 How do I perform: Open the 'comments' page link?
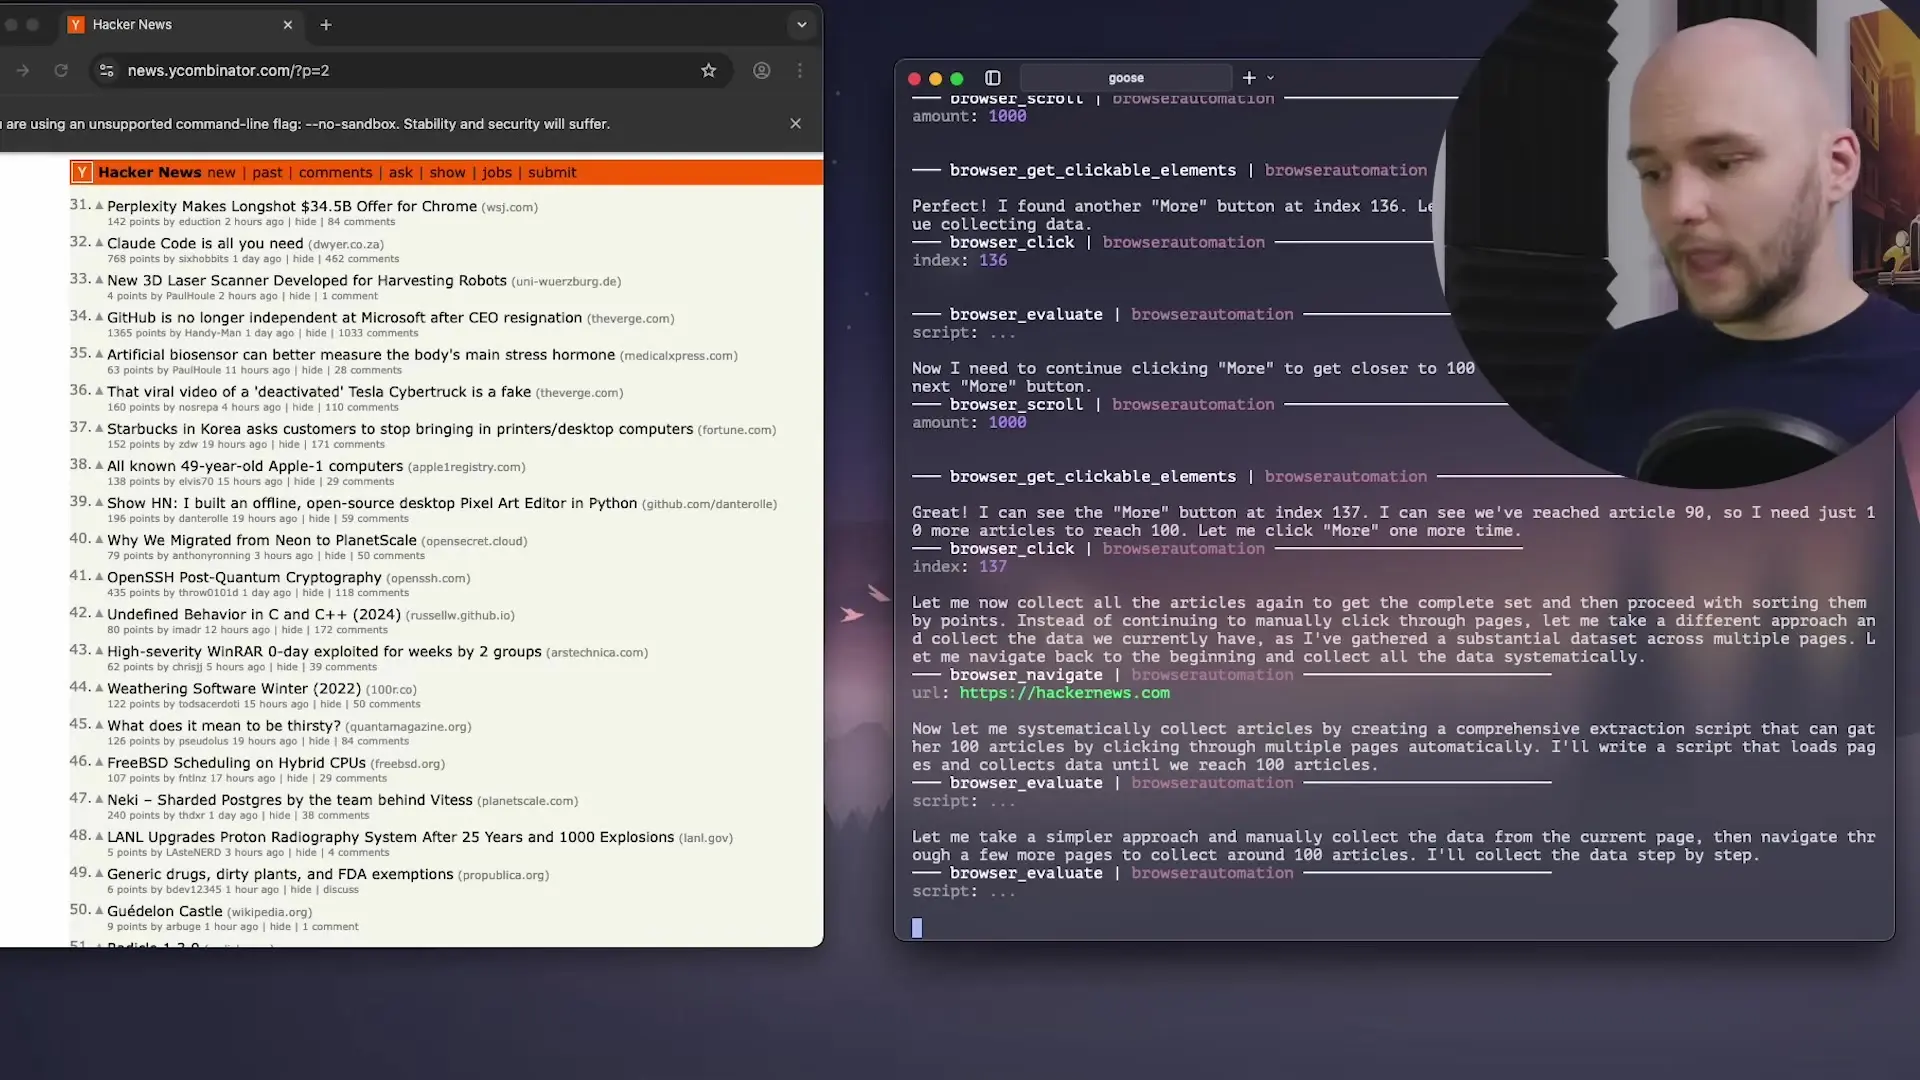tap(335, 172)
